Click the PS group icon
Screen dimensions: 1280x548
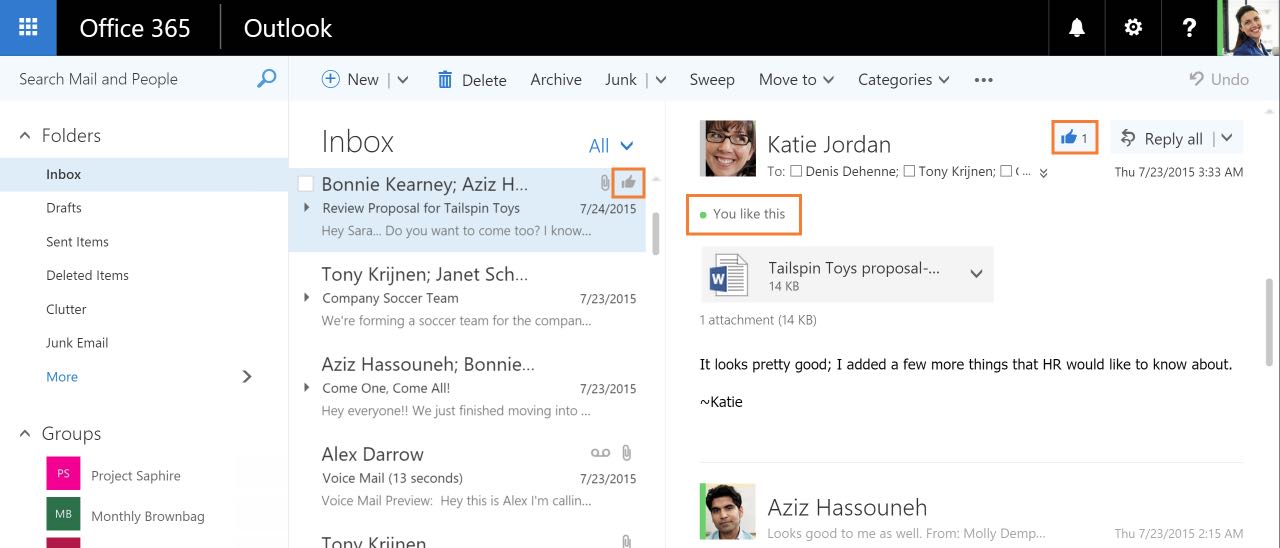63,474
